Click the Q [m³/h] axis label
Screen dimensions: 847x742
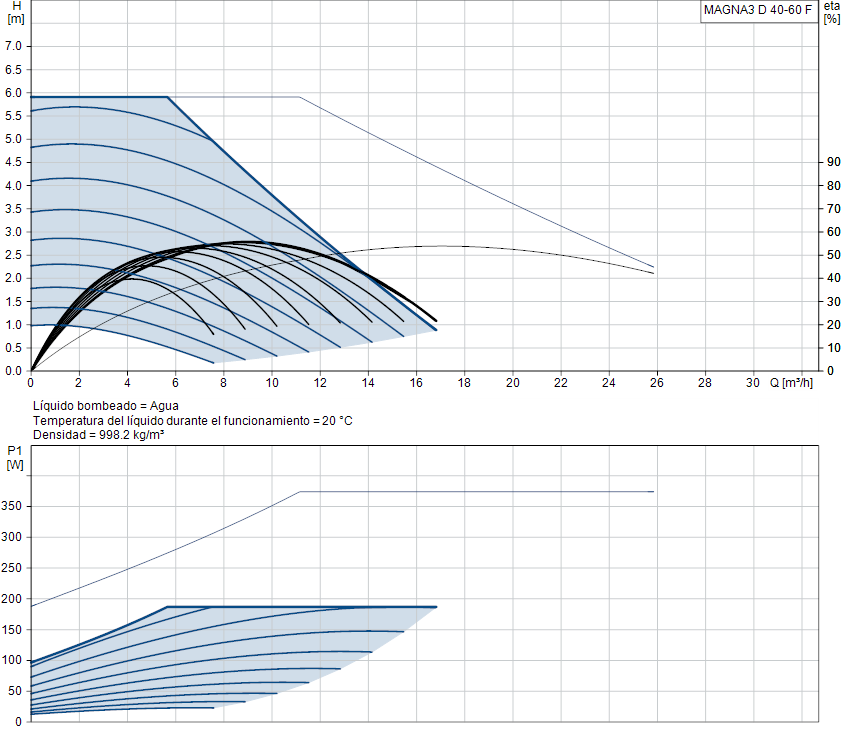791,383
